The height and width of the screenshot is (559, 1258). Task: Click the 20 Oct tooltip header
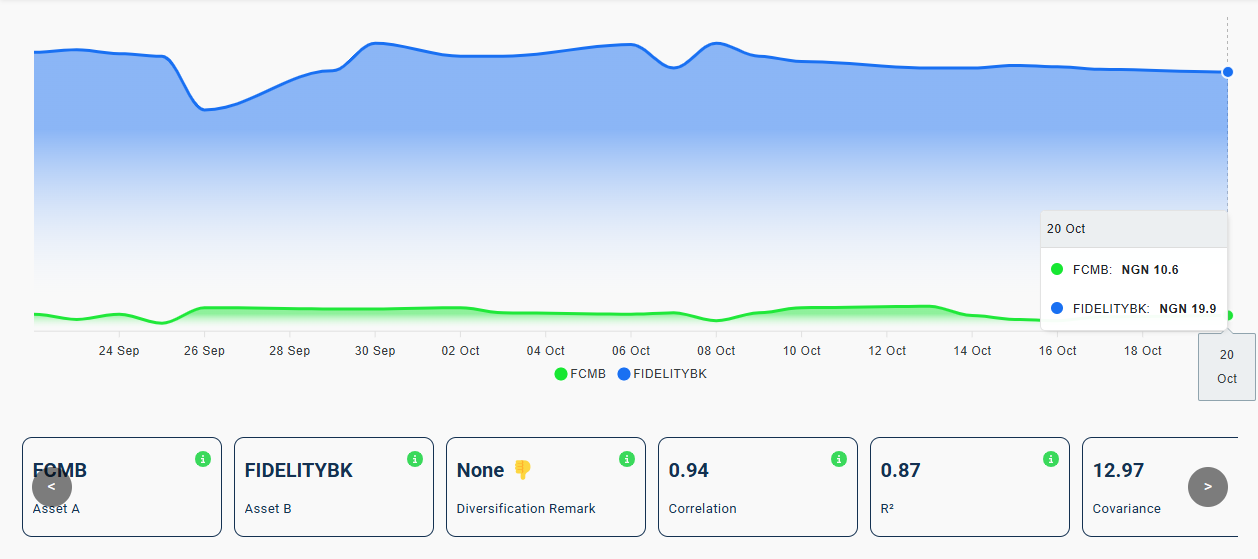1133,229
